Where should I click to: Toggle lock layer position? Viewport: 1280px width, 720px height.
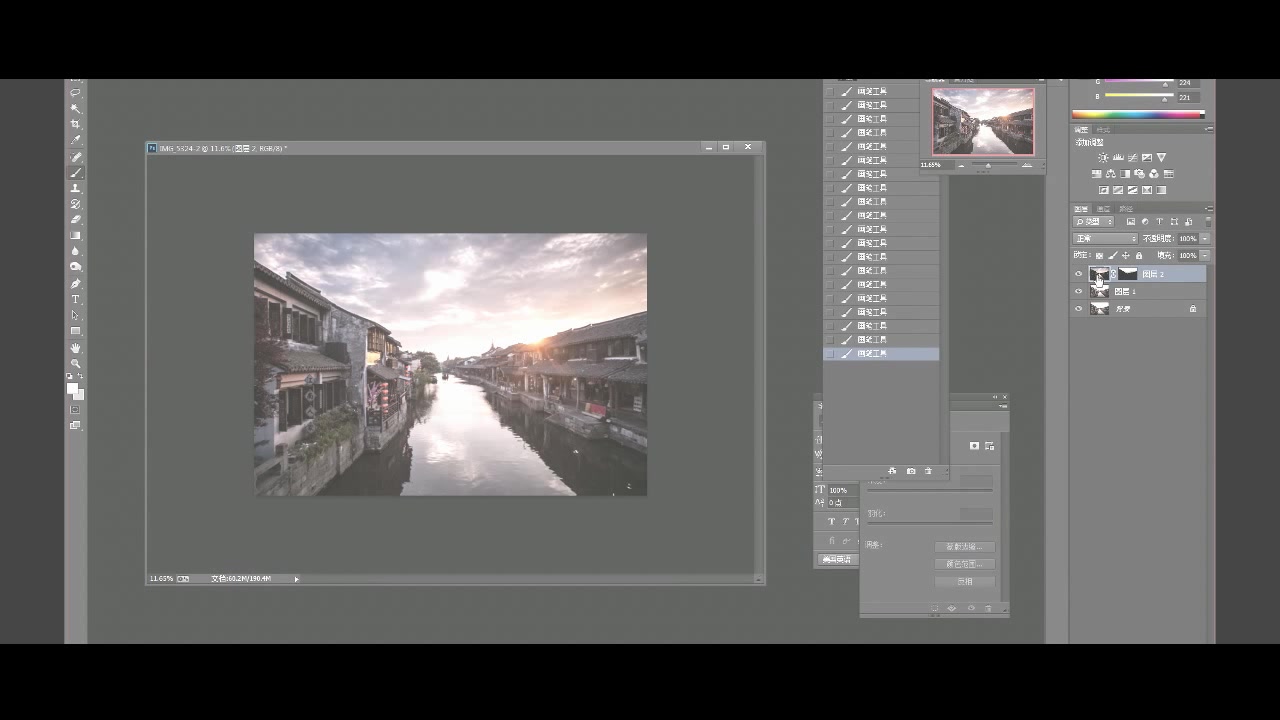pos(1125,256)
